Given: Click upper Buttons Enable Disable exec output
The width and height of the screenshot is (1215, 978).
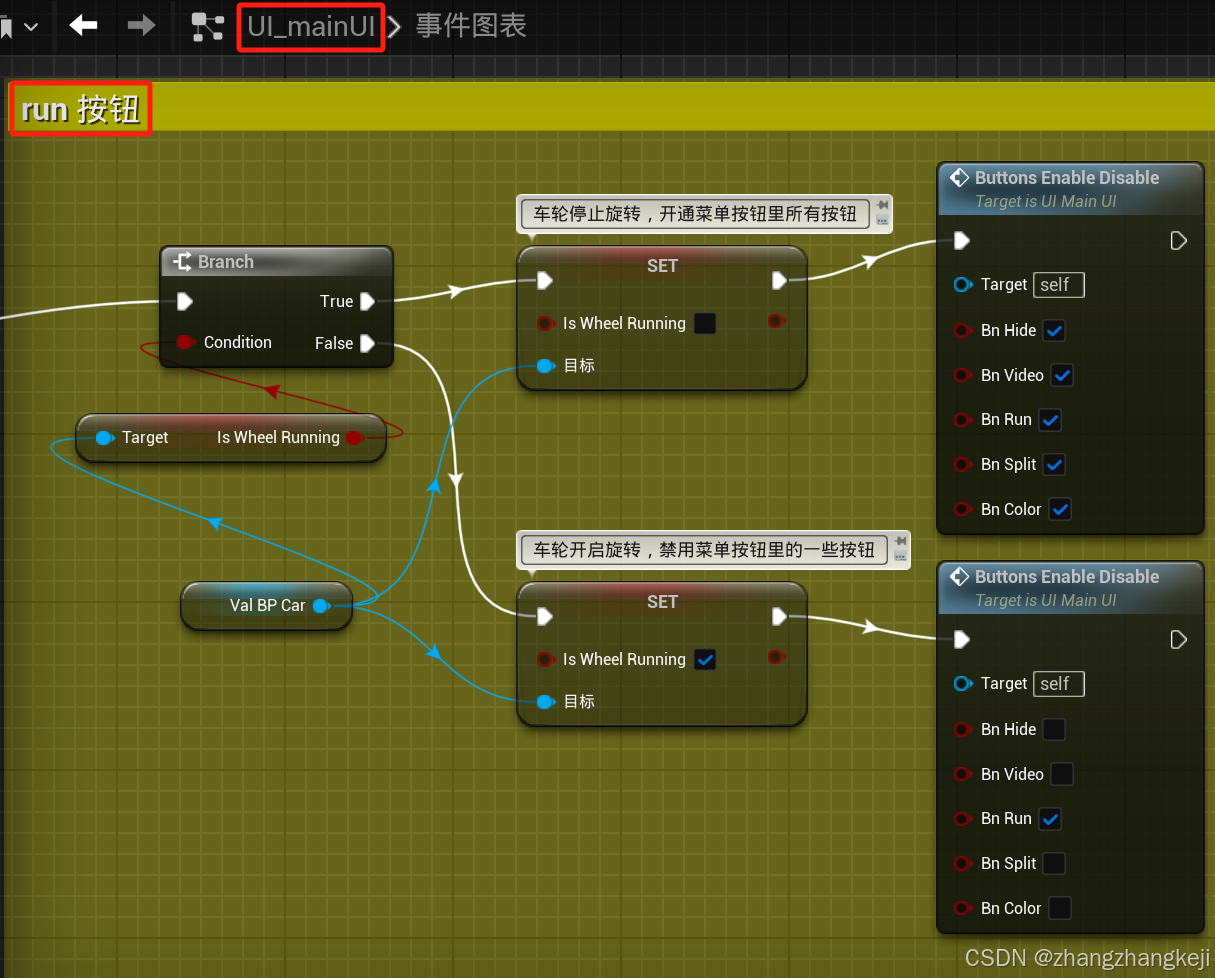Looking at the screenshot, I should click(x=1178, y=240).
